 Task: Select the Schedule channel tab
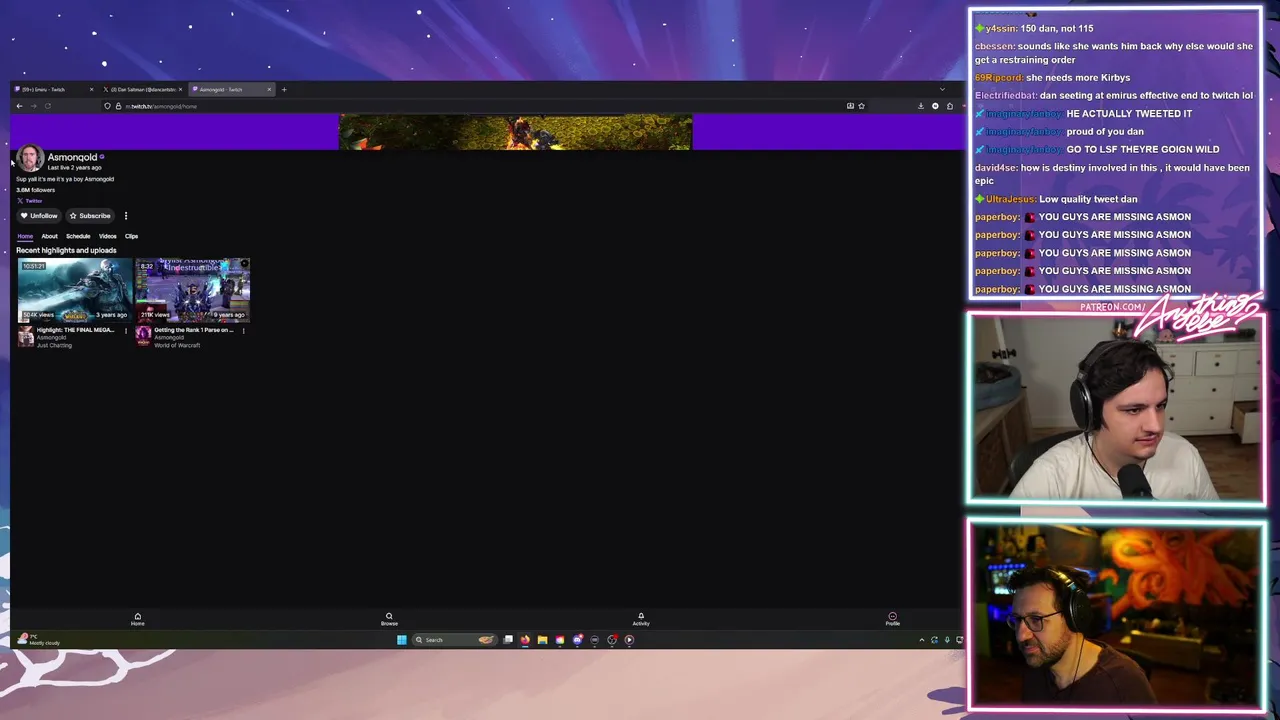coord(78,236)
